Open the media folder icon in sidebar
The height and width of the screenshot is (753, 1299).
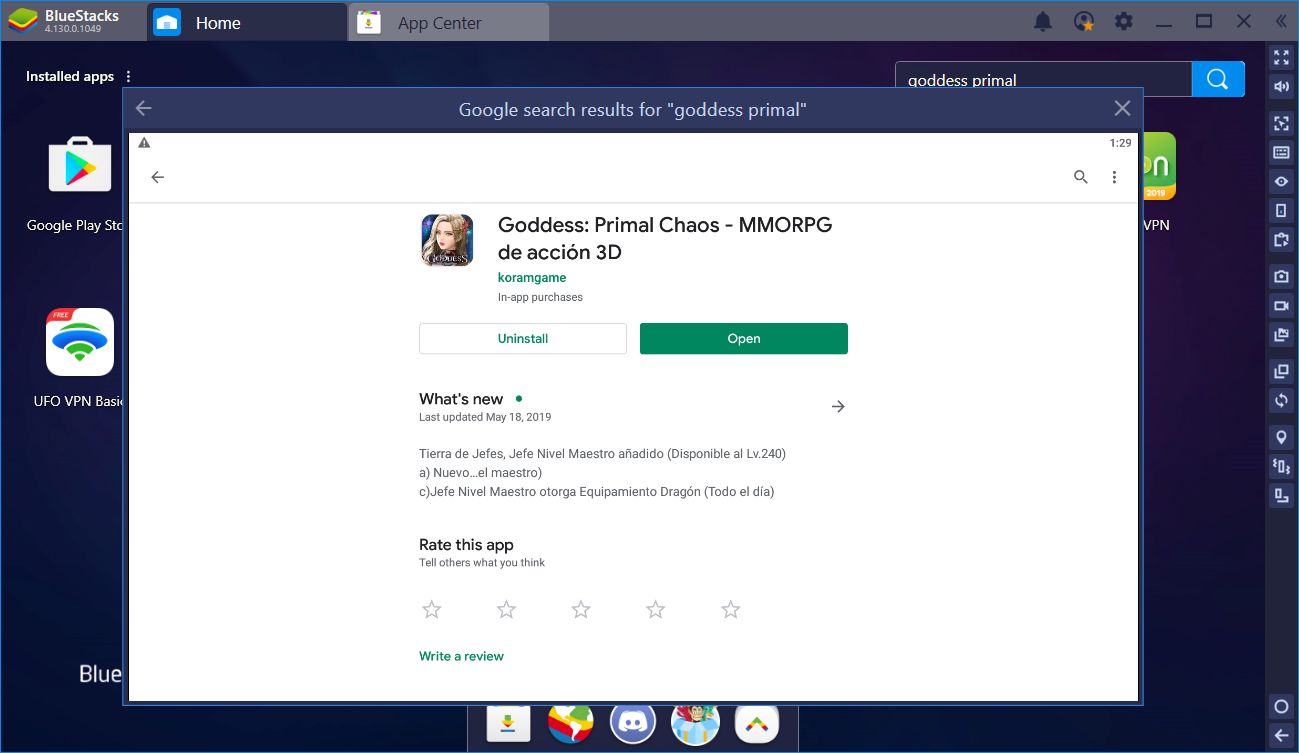point(1281,335)
